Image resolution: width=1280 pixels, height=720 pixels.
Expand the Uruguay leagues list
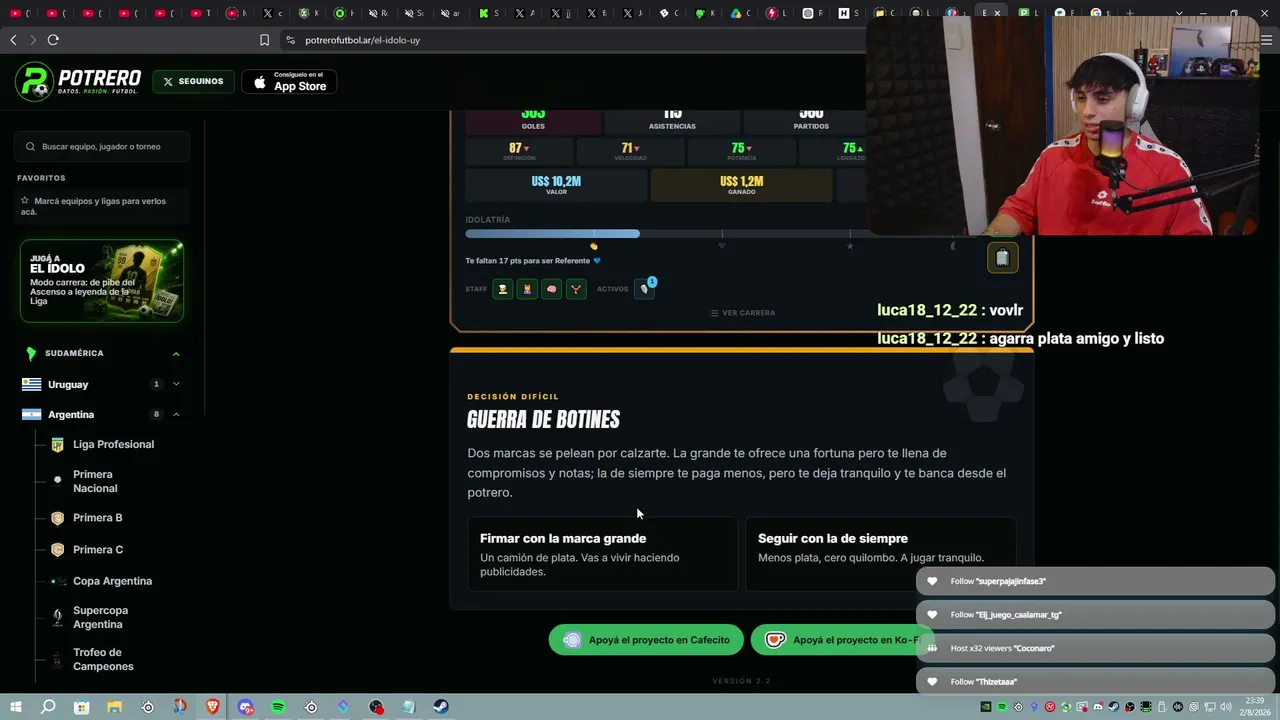pos(176,384)
